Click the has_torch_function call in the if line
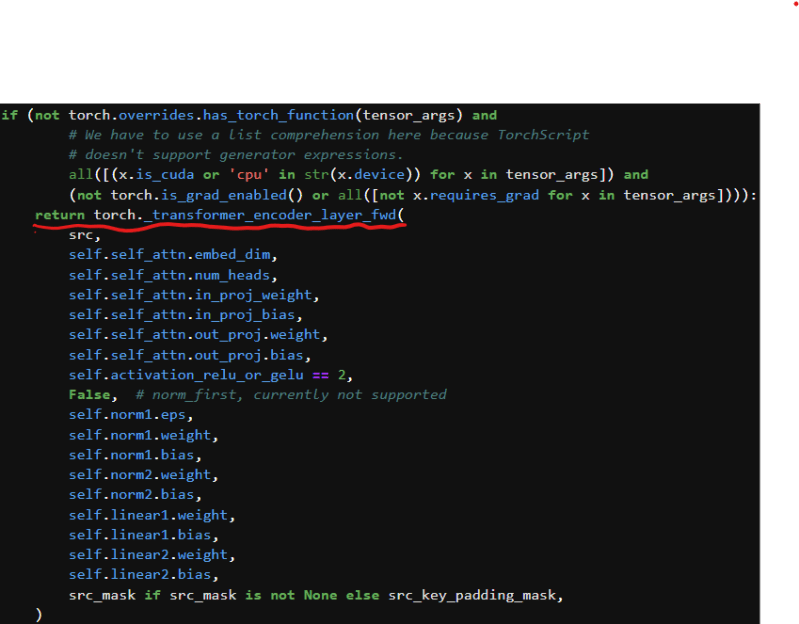 pos(278,116)
